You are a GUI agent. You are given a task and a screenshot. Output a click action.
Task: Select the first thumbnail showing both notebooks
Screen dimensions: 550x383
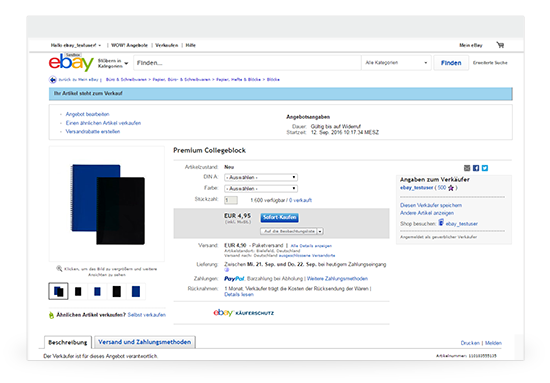coord(58,291)
